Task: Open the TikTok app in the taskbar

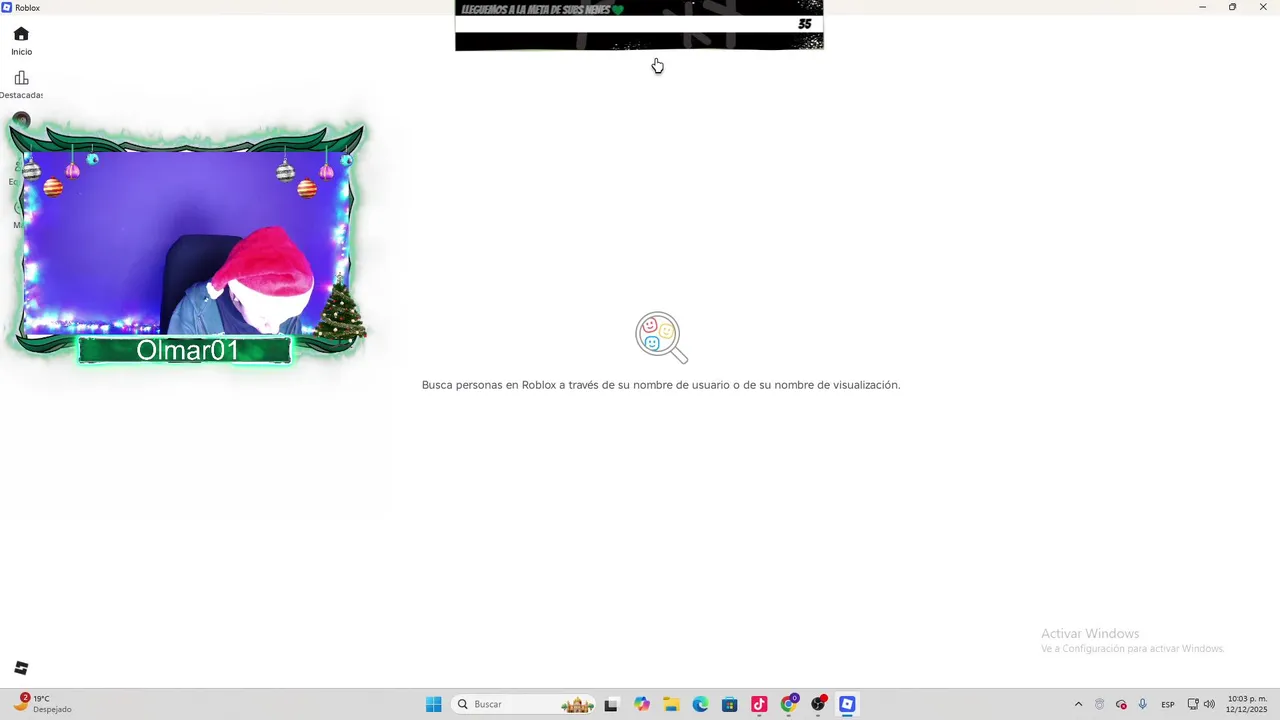Action: (759, 704)
